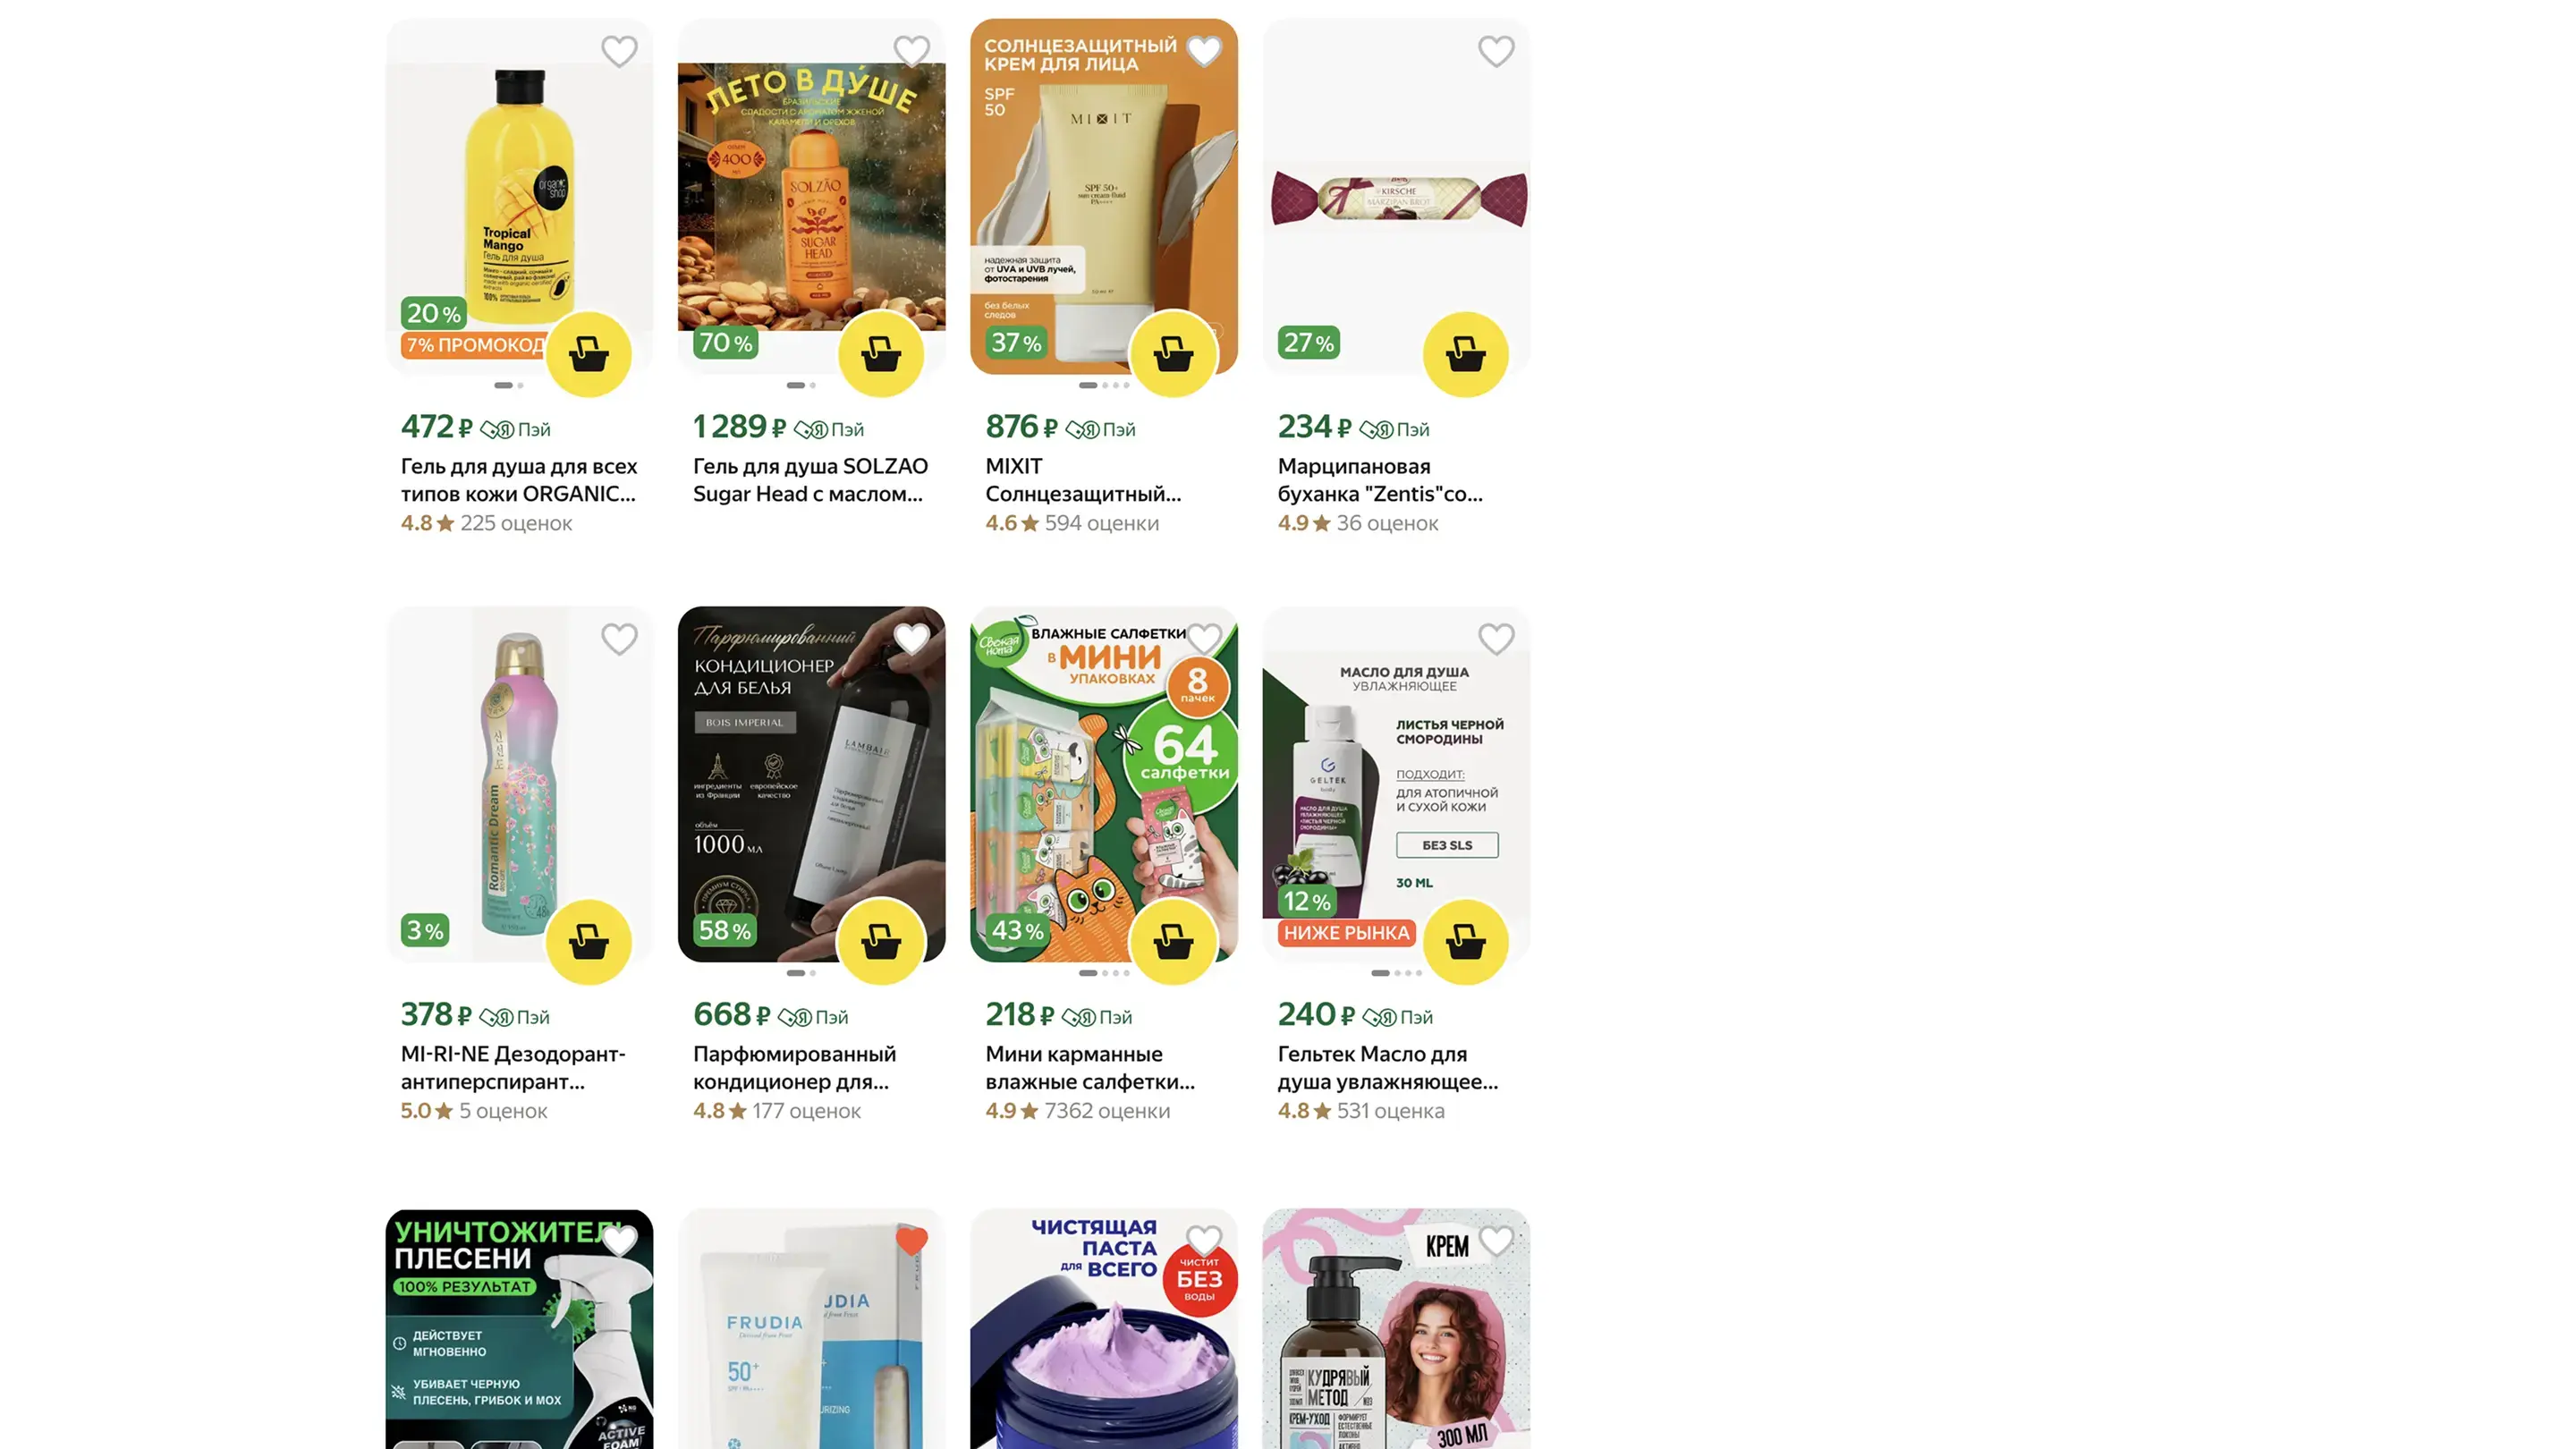
Task: Toggle favorite heart on Geltek shower oil
Action: point(1496,639)
